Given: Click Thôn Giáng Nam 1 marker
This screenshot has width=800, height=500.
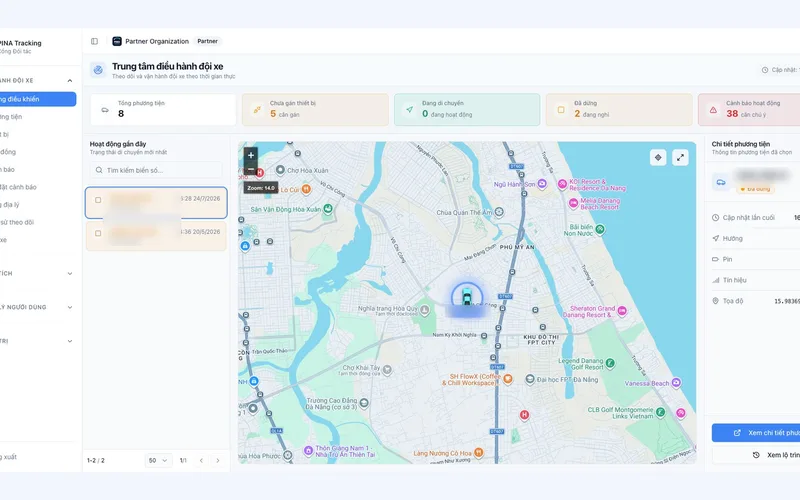Looking at the screenshot, I should coord(308,451).
